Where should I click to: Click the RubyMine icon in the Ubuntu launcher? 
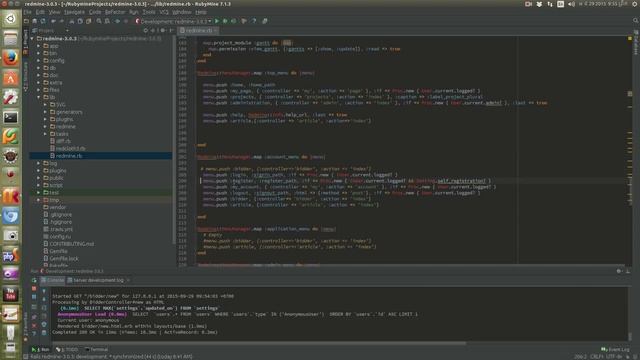click(x=11, y=196)
